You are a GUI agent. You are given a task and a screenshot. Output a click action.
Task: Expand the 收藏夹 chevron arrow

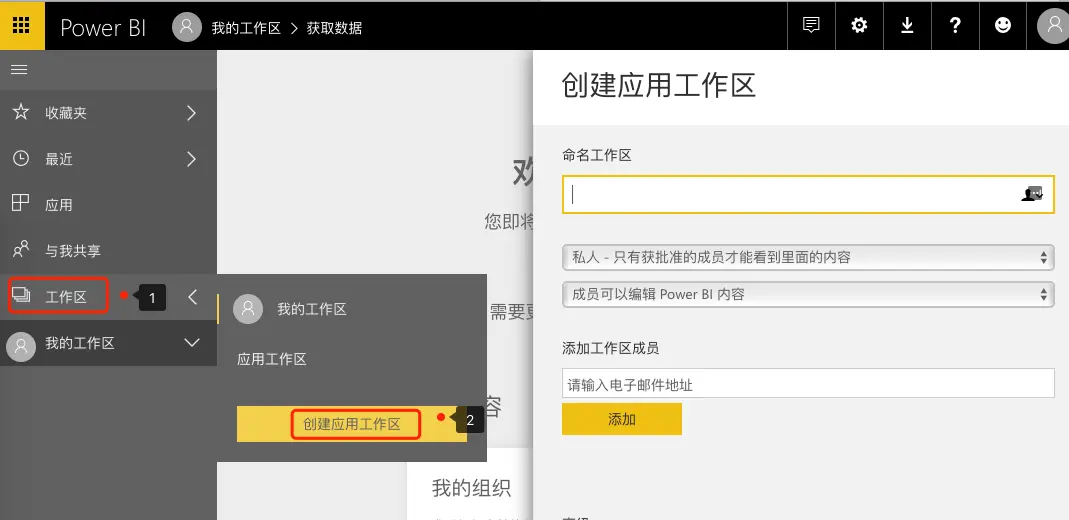pos(192,113)
